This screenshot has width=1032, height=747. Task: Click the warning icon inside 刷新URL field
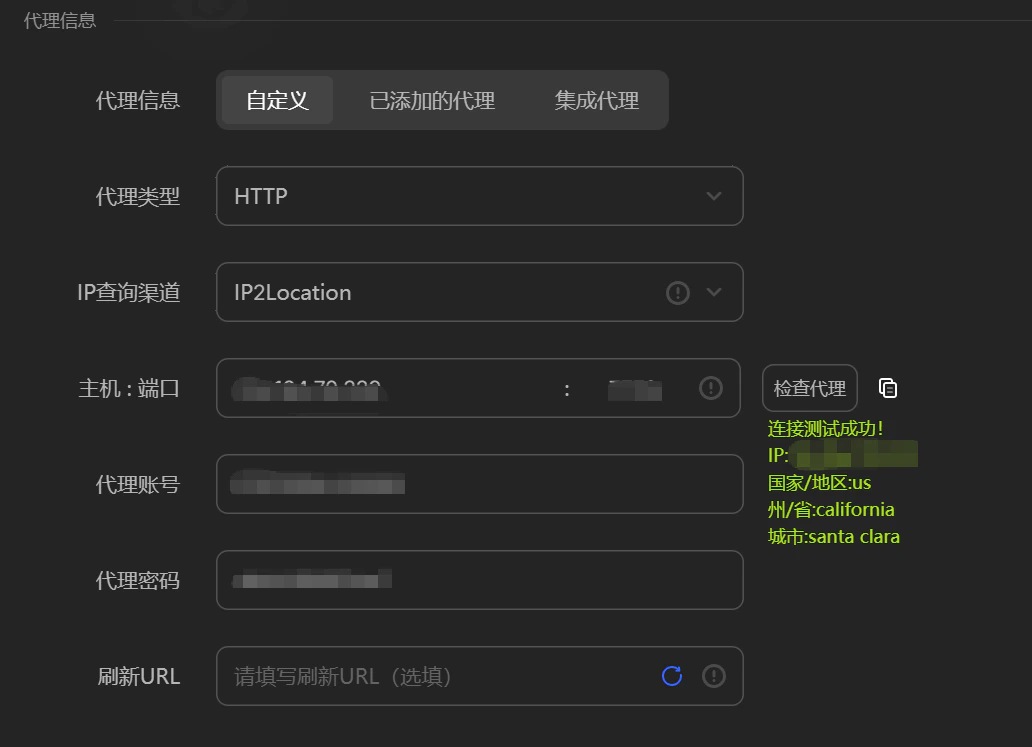(x=713, y=676)
